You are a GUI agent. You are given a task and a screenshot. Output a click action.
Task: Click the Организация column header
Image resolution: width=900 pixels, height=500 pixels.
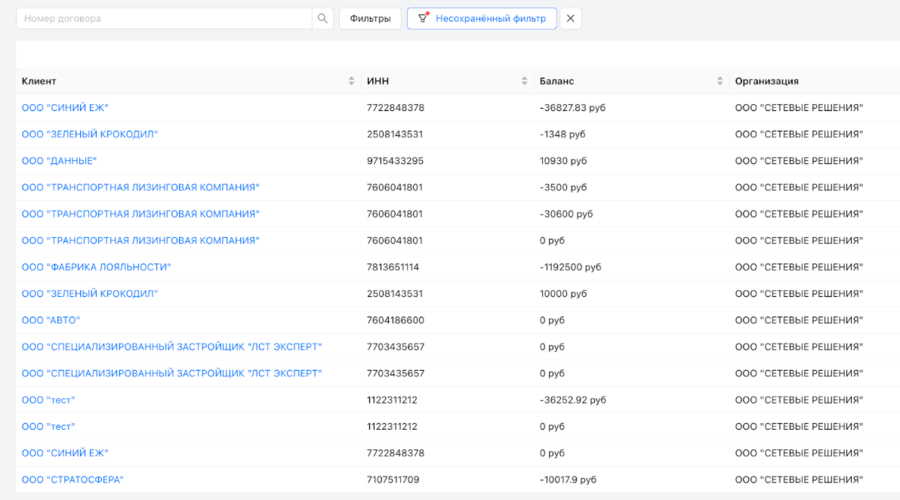click(x=767, y=81)
